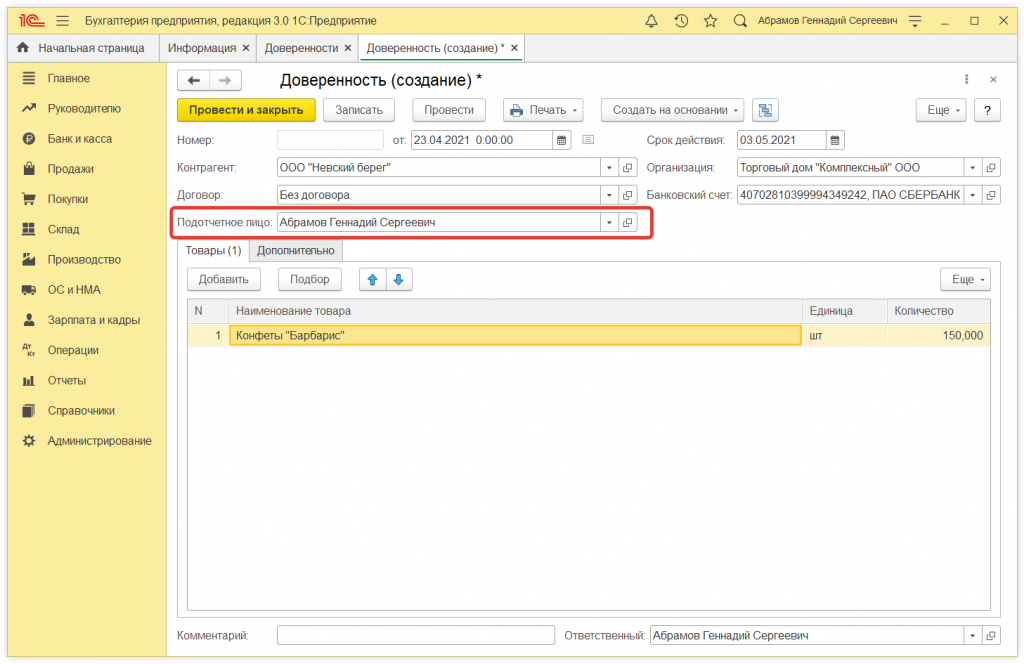The height and width of the screenshot is (664, 1024).
Task: Open the Продажи section in sidebar
Action: [70, 169]
